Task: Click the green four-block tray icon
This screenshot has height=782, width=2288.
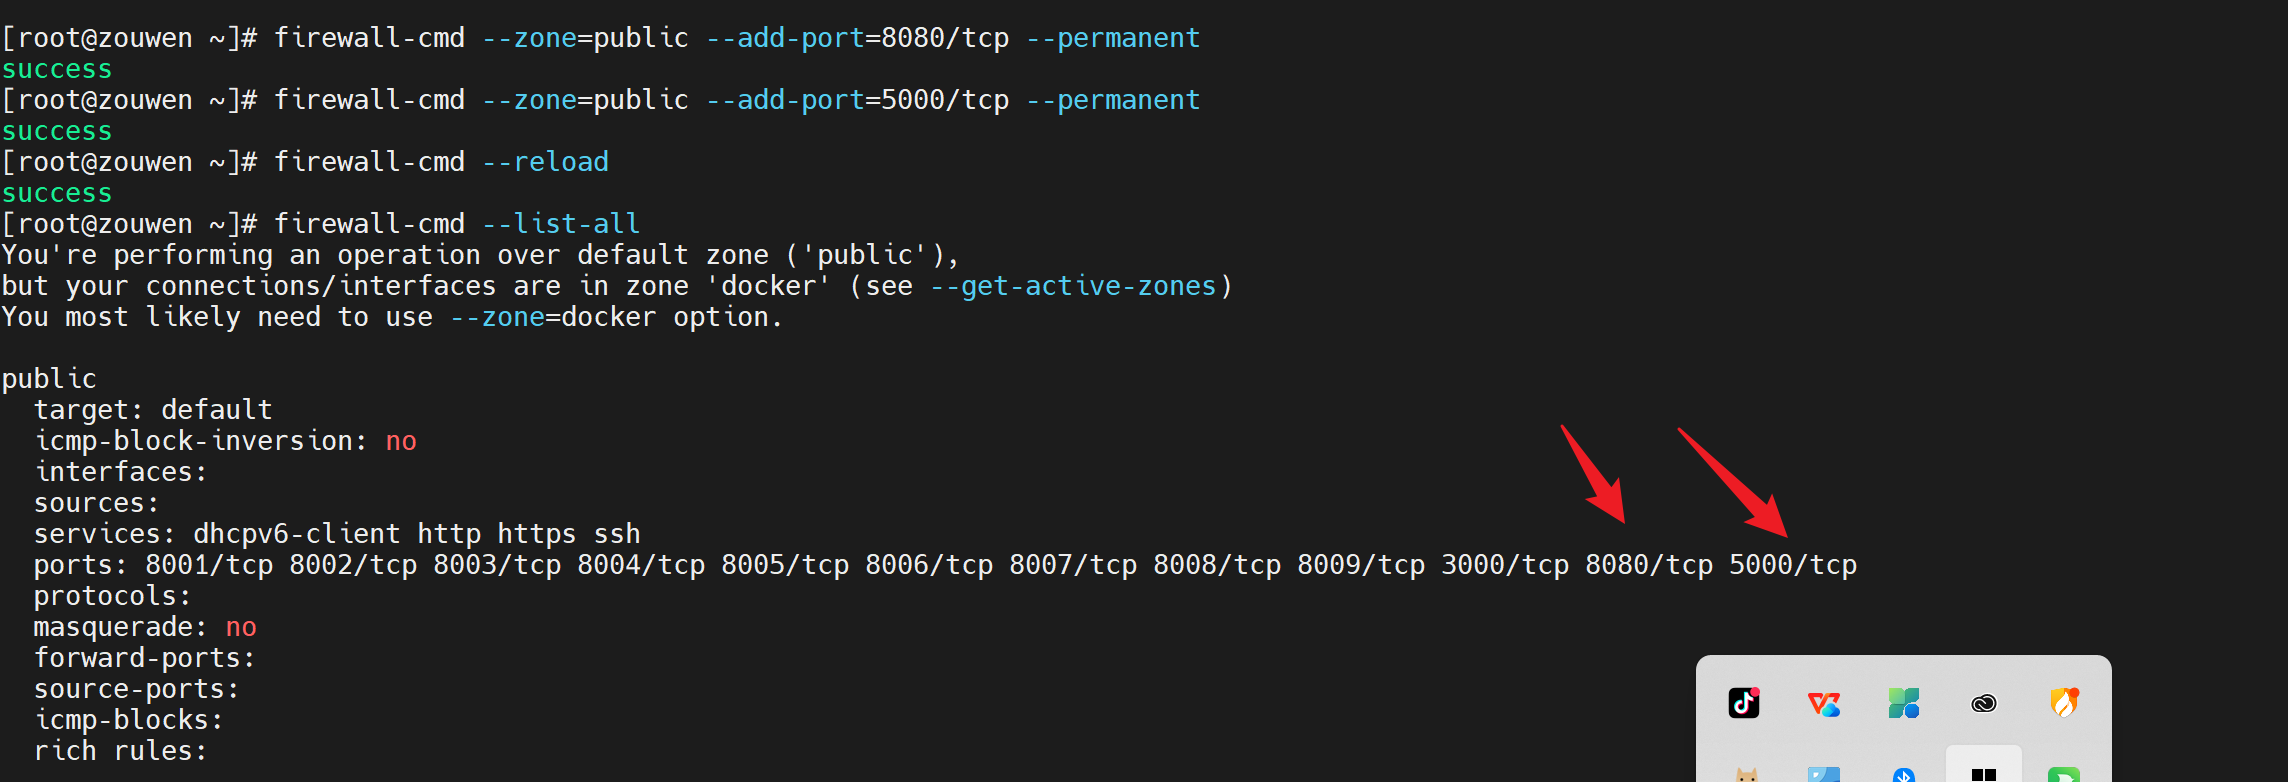Action: tap(1904, 703)
